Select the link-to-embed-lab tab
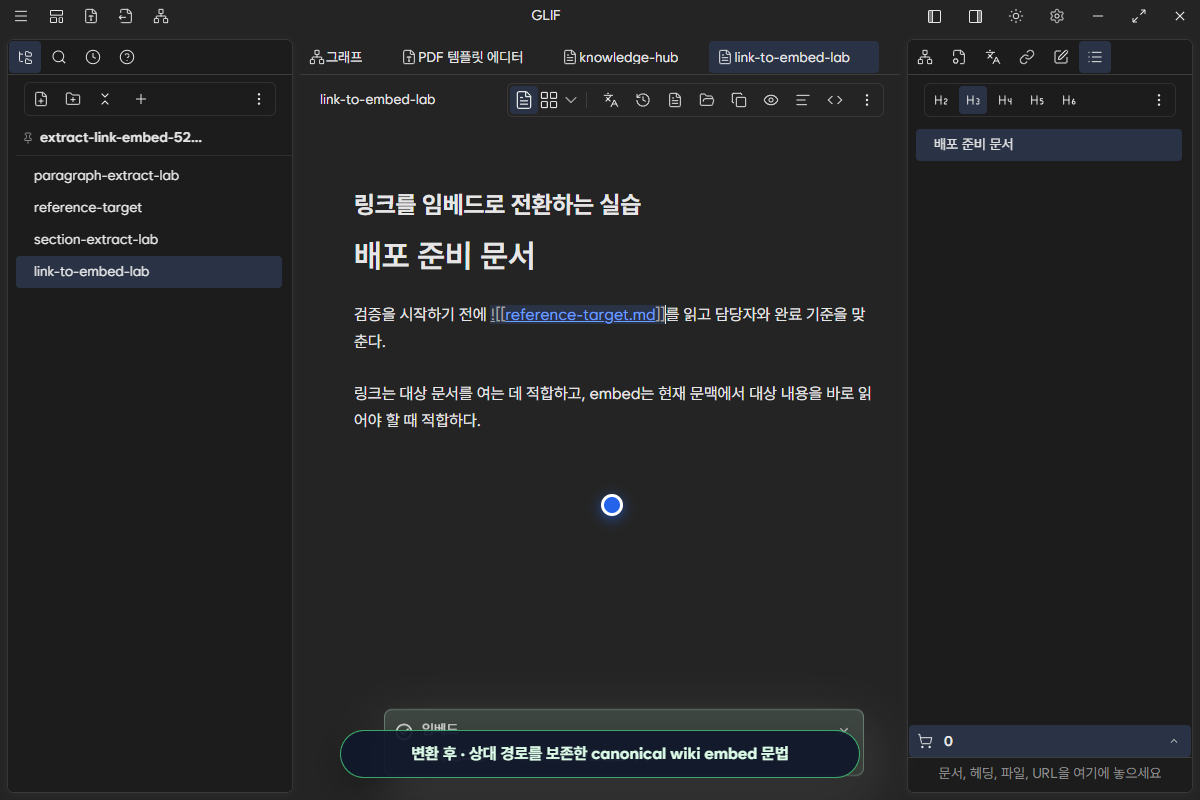 coord(793,57)
